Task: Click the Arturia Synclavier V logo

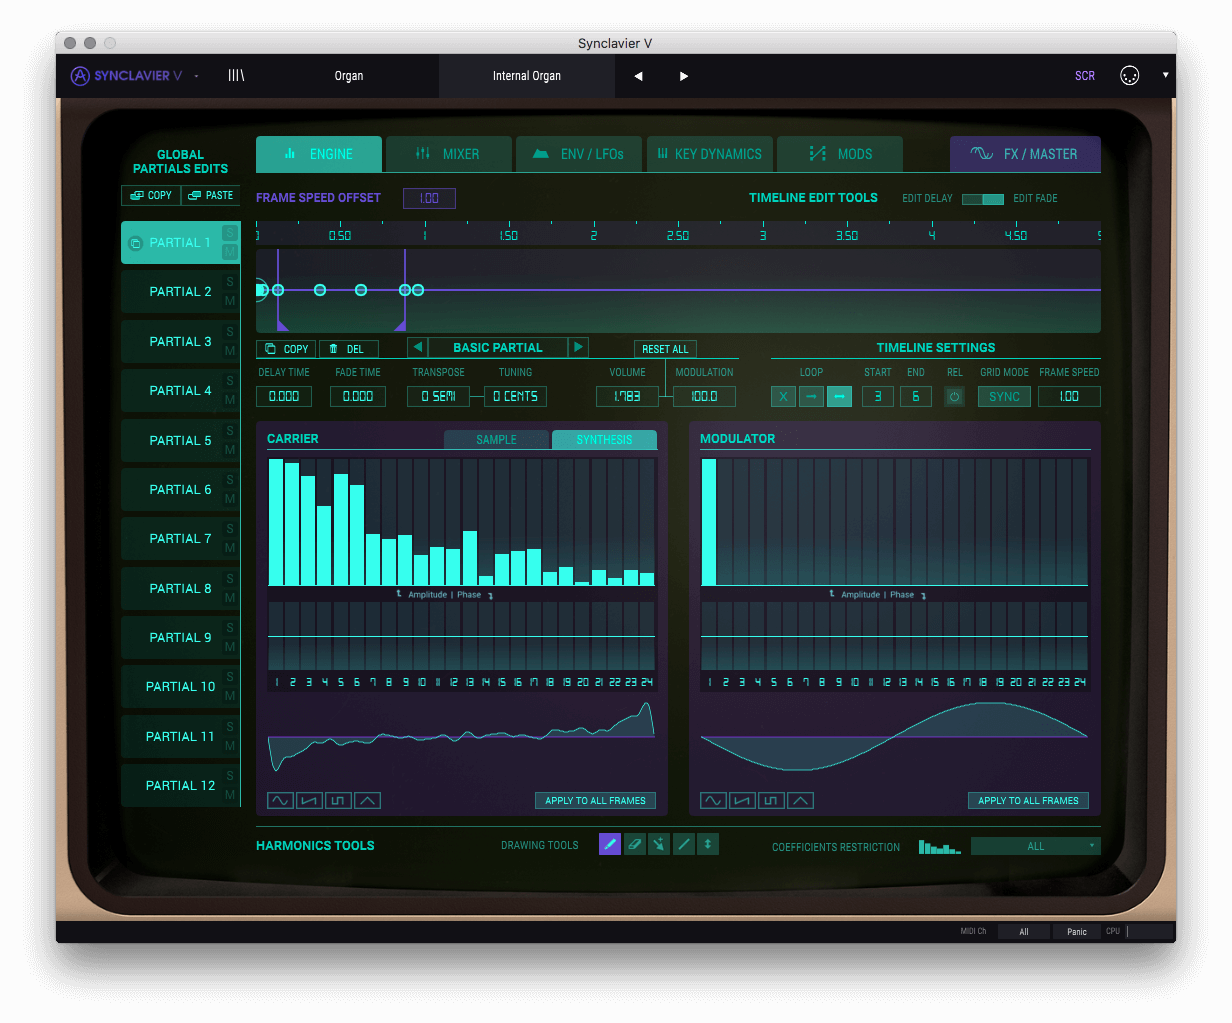Action: (126, 76)
